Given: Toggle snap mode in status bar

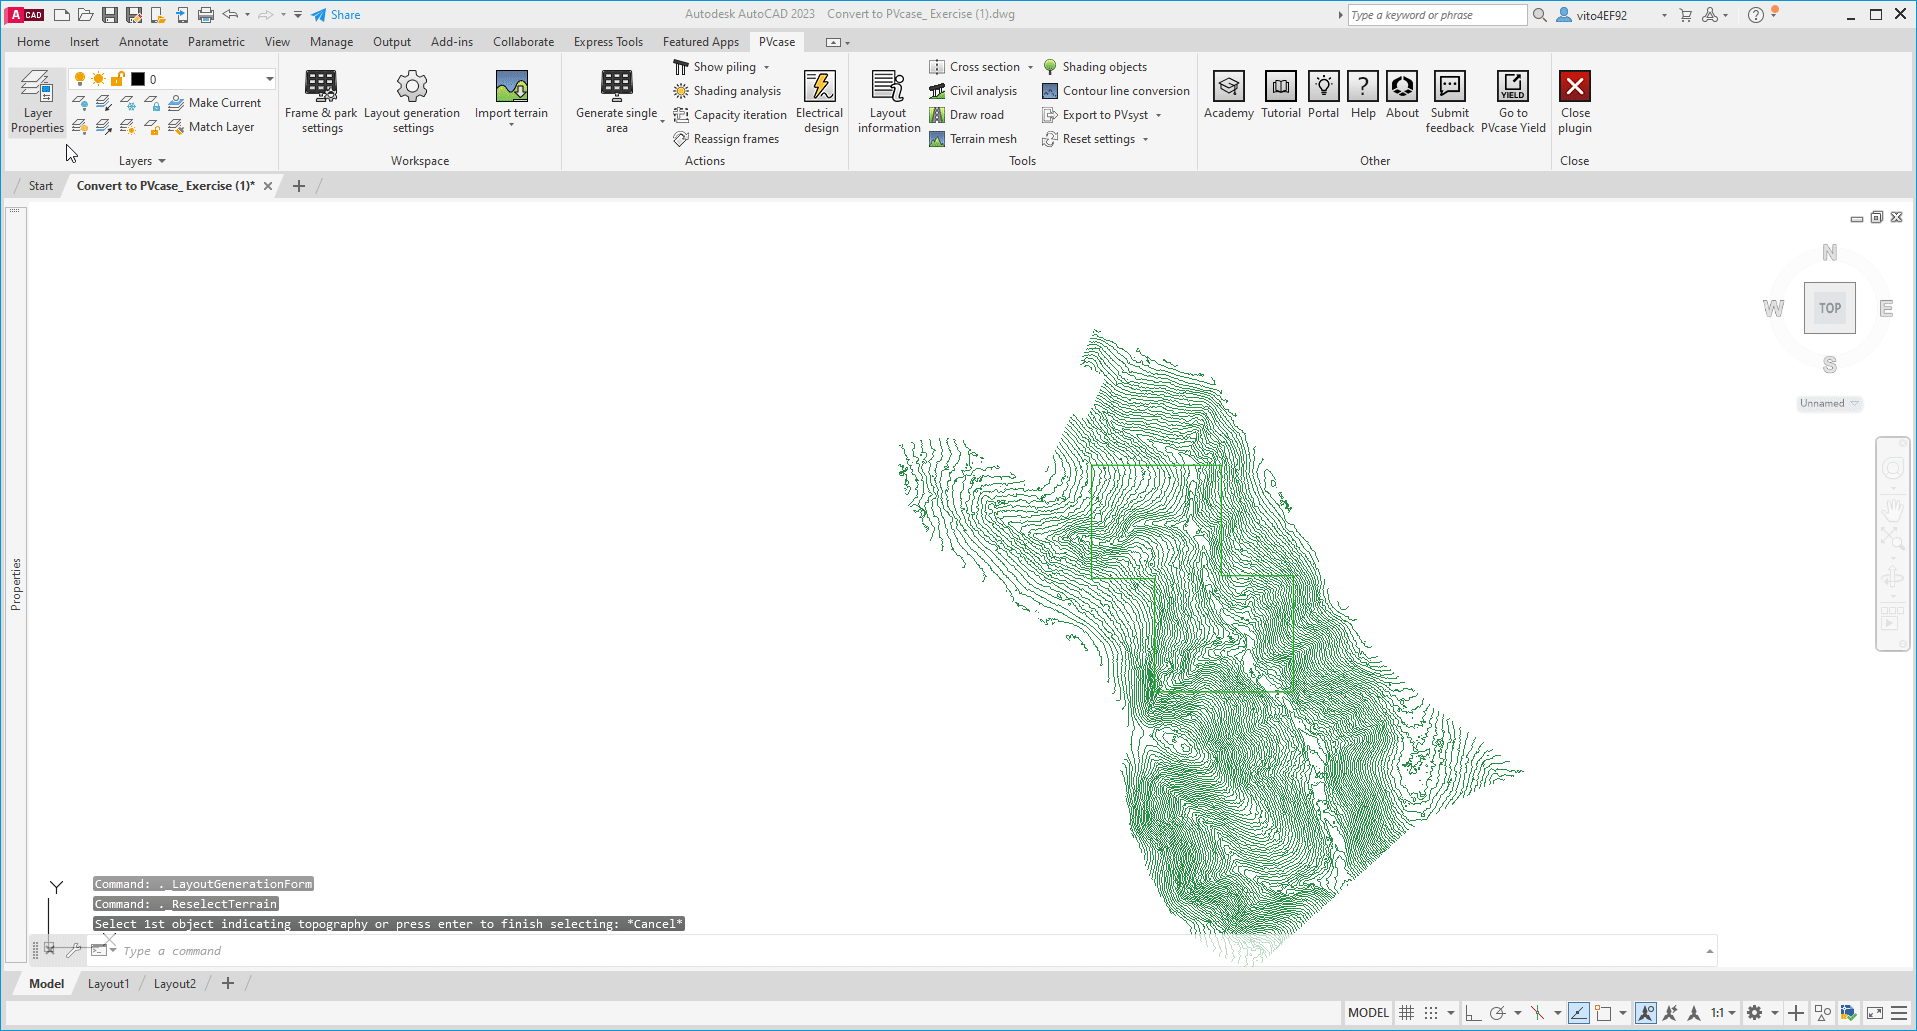Looking at the screenshot, I should pyautogui.click(x=1431, y=1013).
